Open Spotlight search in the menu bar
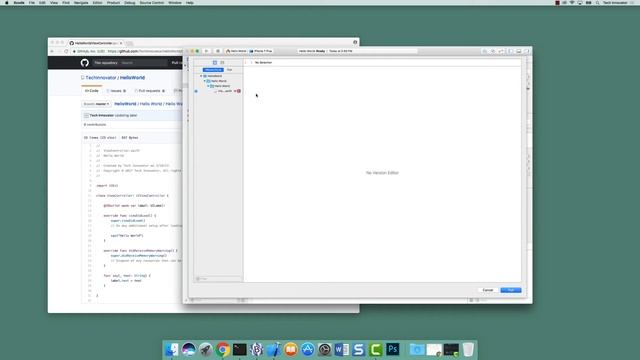This screenshot has width=640, height=360. click(598, 2)
